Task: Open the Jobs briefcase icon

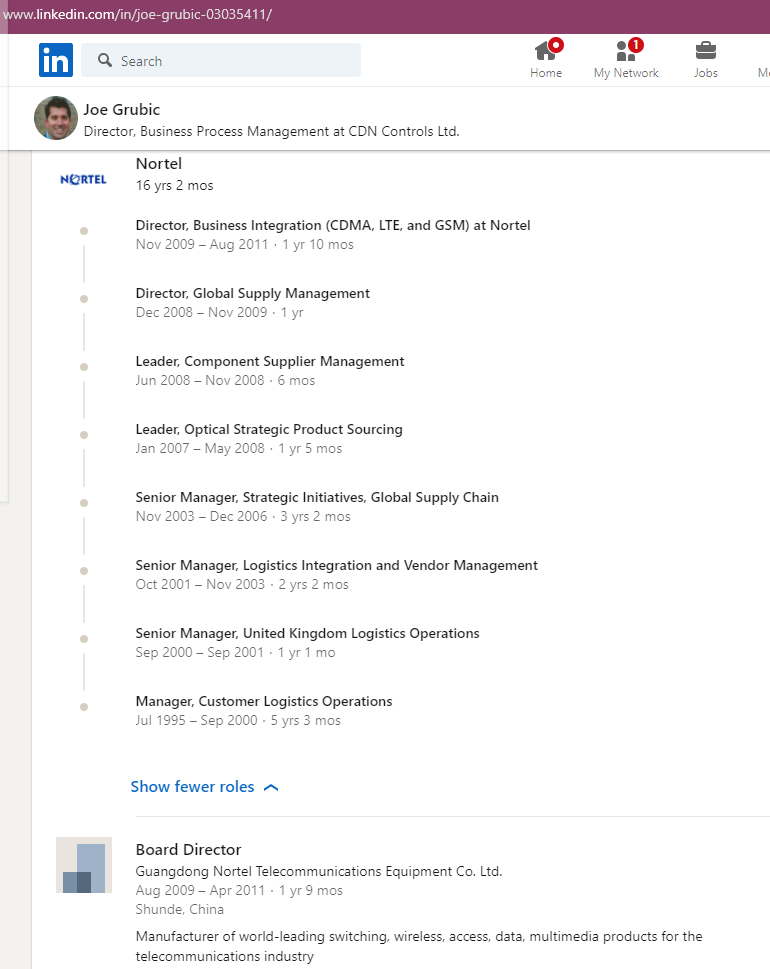Action: click(706, 60)
